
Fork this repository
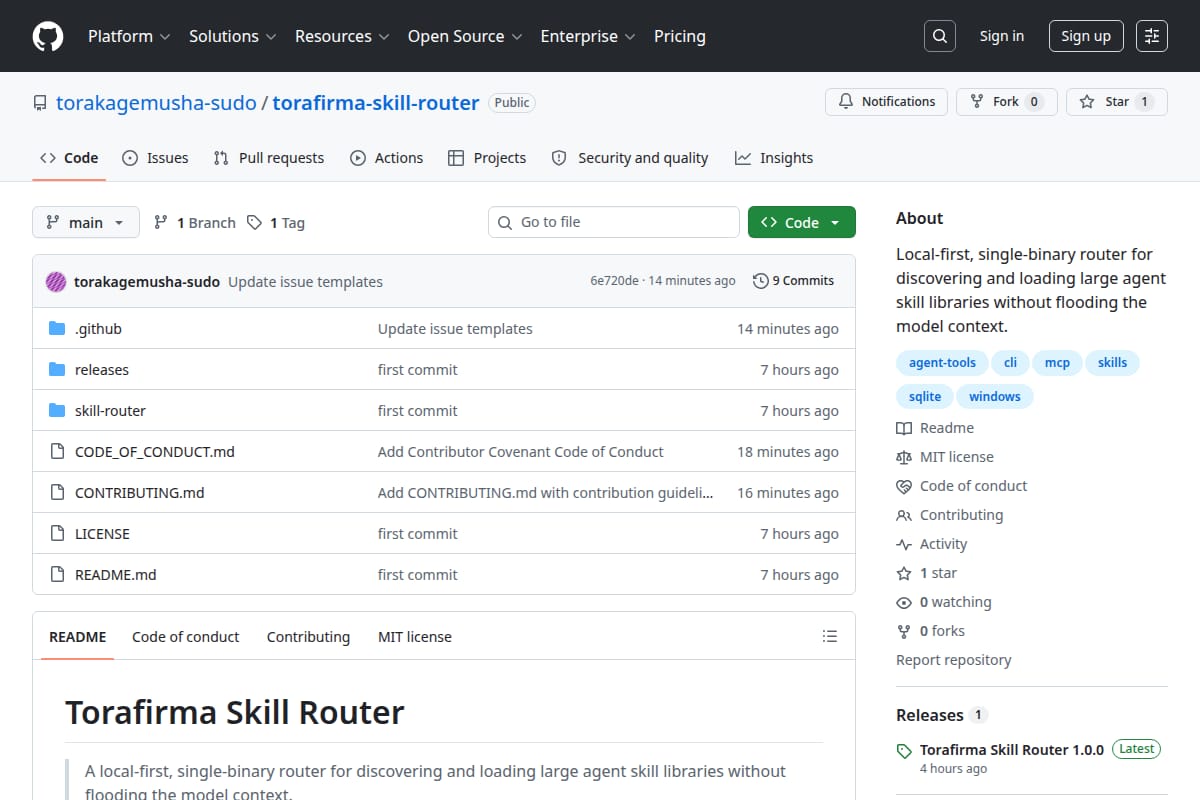tap(1007, 102)
